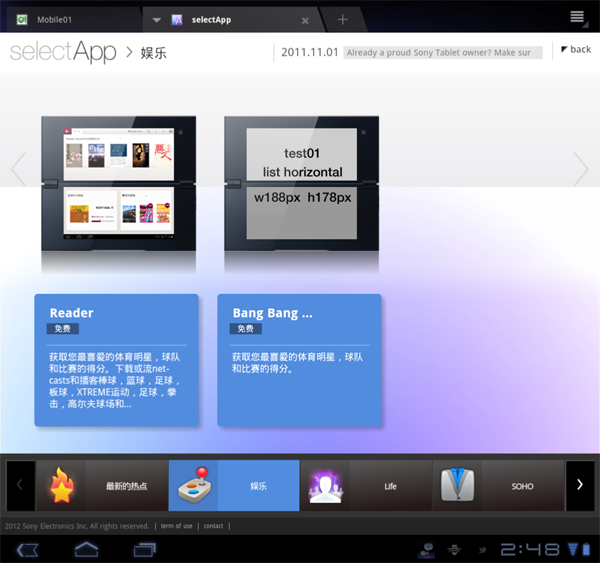The width and height of the screenshot is (600, 563).
Task: Select the SOHO category label
Action: click(x=522, y=486)
